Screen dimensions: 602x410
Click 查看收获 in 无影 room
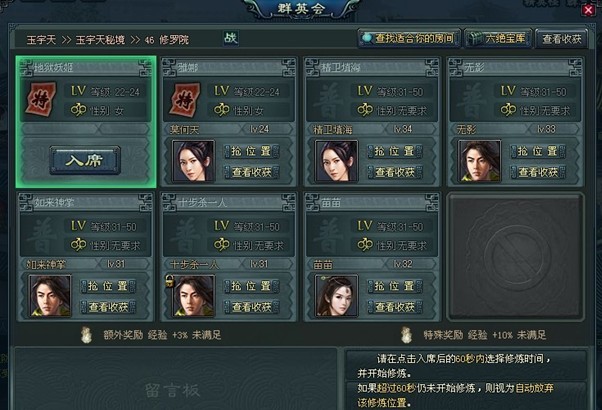point(538,172)
